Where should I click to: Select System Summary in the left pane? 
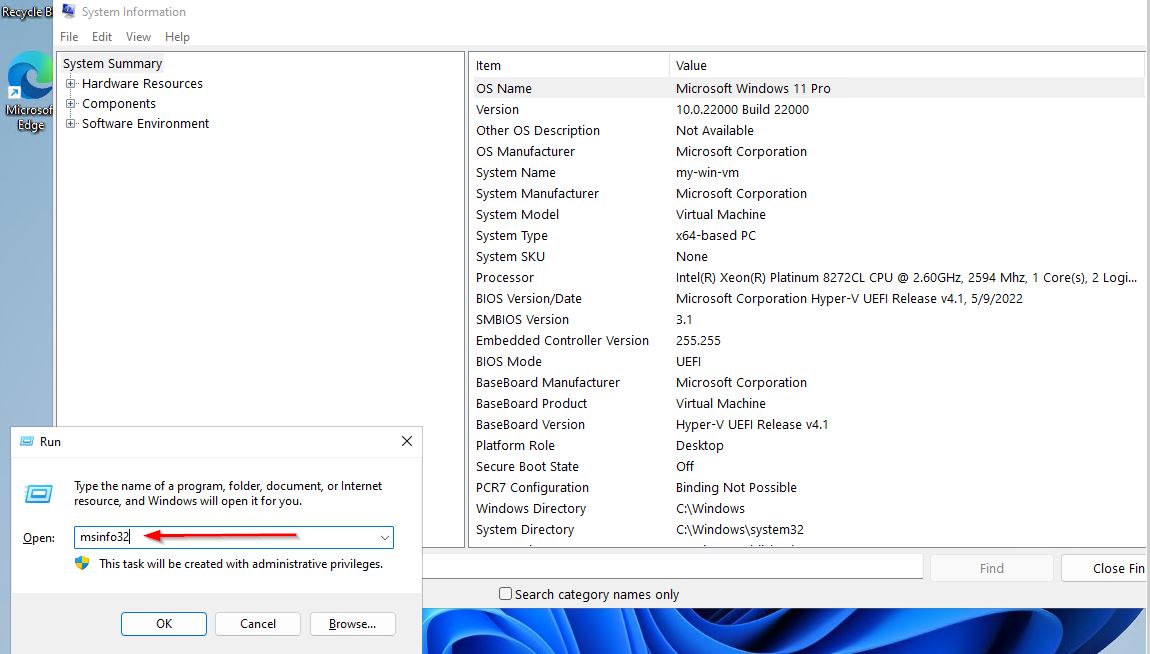(x=111, y=63)
